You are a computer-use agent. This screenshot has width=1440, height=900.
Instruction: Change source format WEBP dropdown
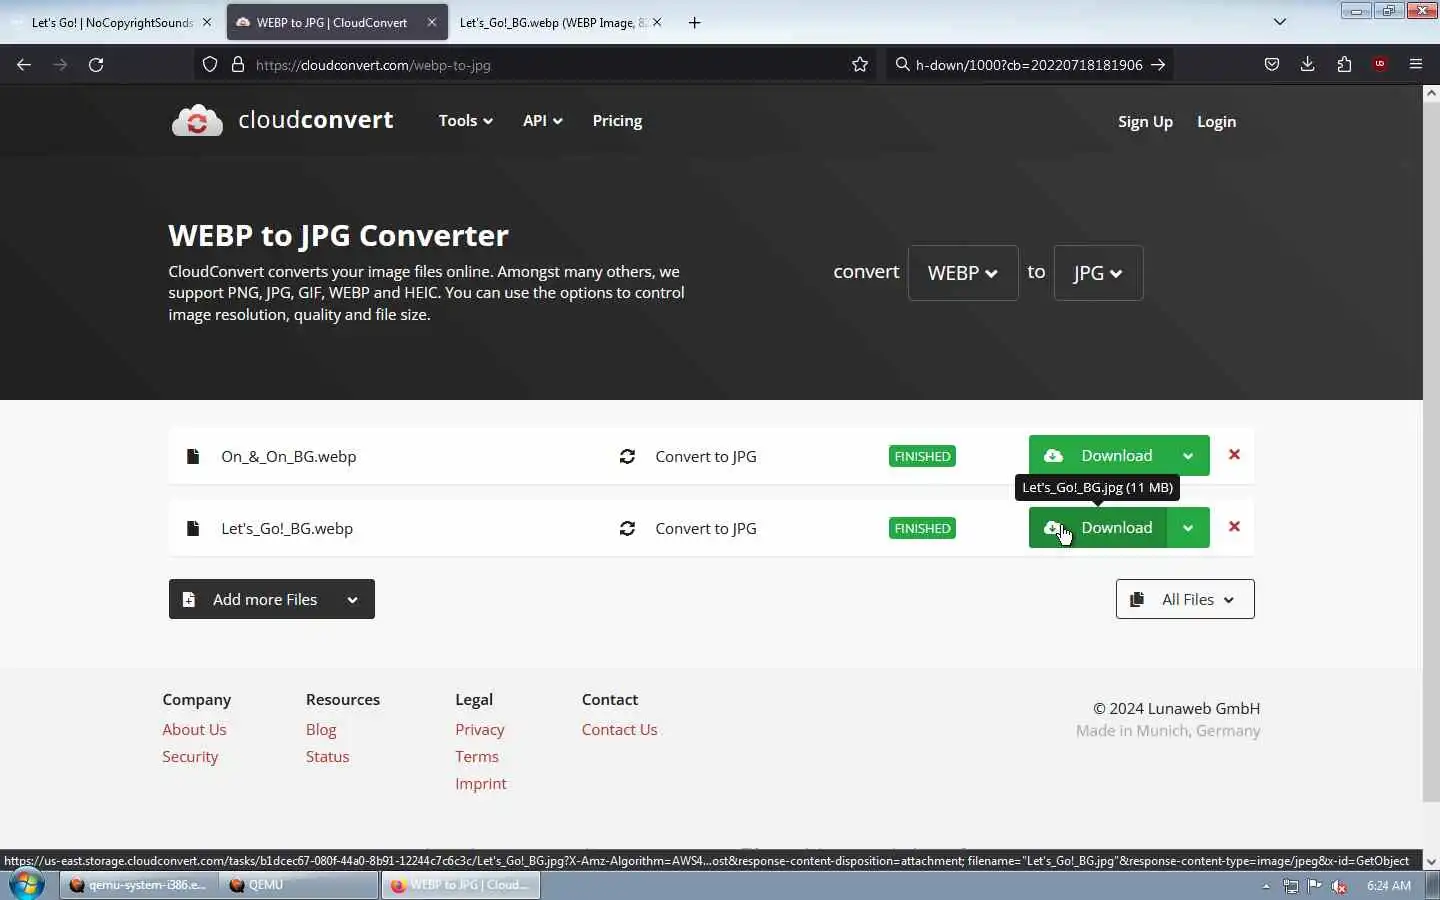coord(963,273)
